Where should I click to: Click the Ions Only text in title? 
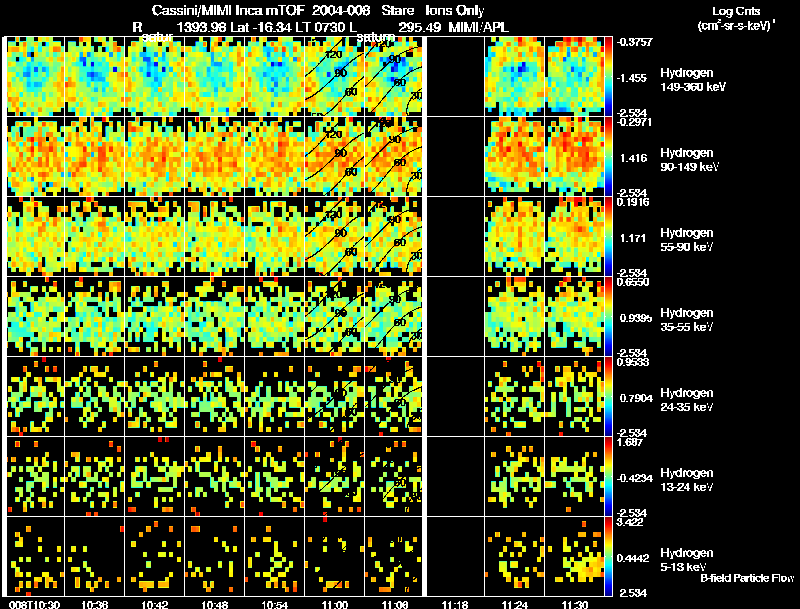tap(455, 10)
